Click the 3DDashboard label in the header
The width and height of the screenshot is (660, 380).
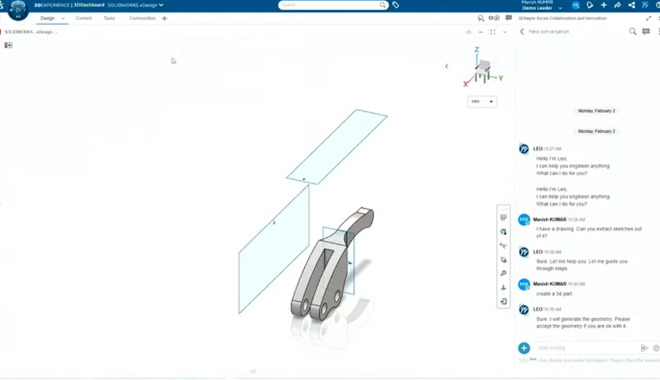89,5
